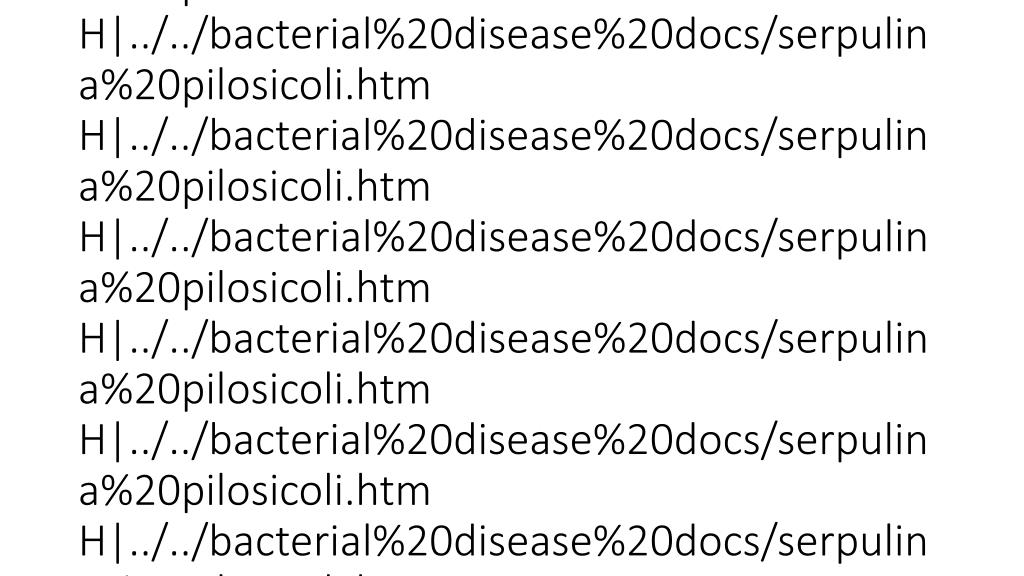1024x576 pixels.
Task: Select the third 'H|../../bacterial%20disease%20docs' line
Action: tap(503, 238)
